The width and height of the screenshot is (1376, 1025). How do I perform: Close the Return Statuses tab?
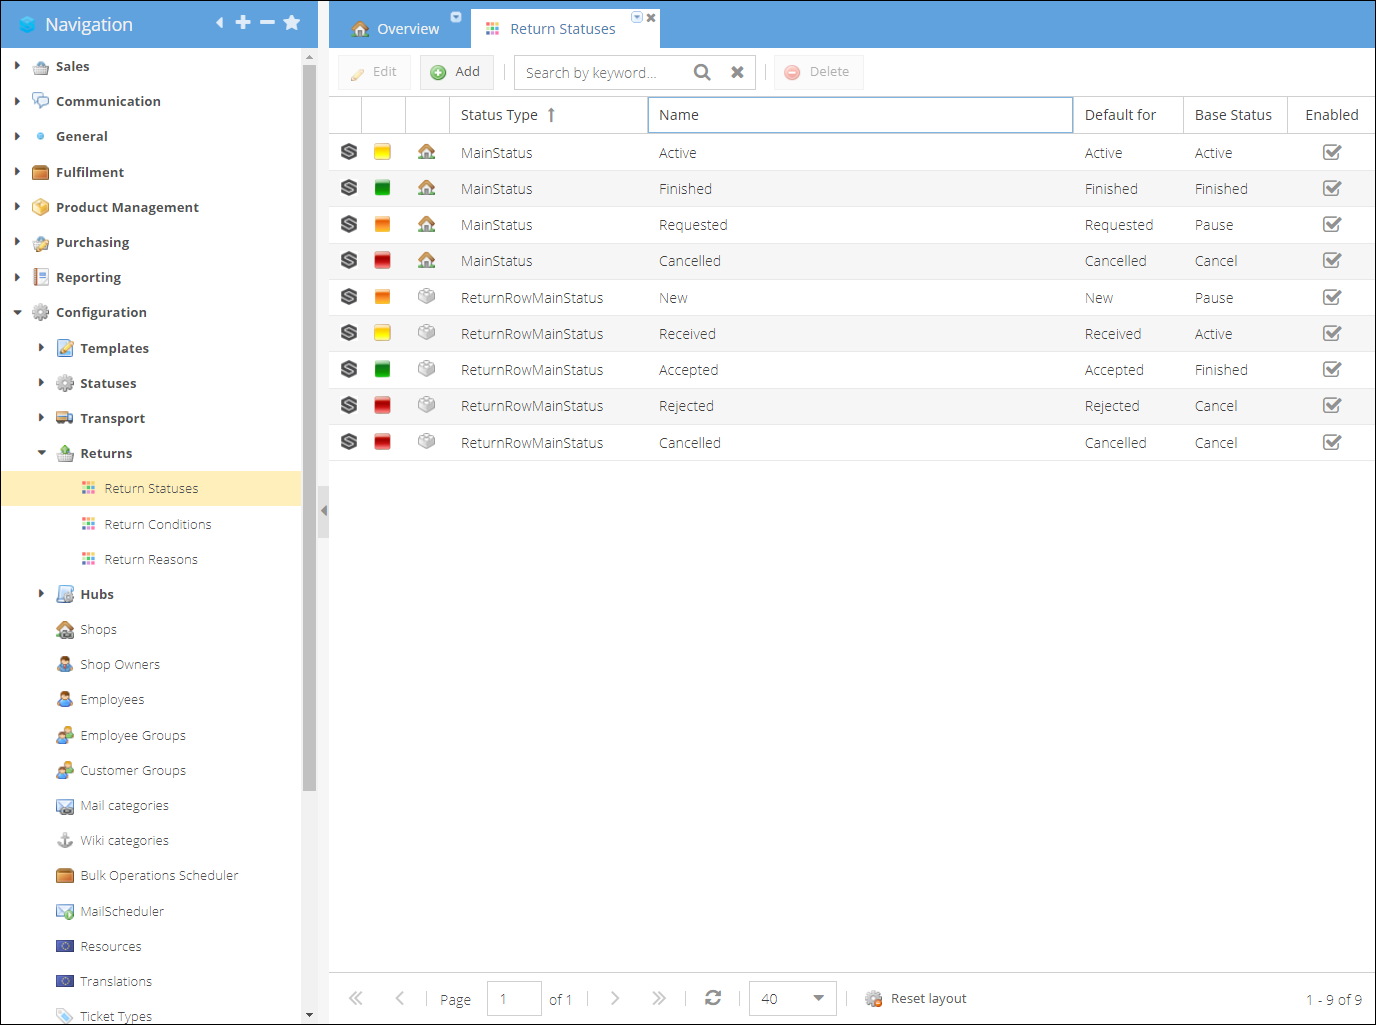651,18
